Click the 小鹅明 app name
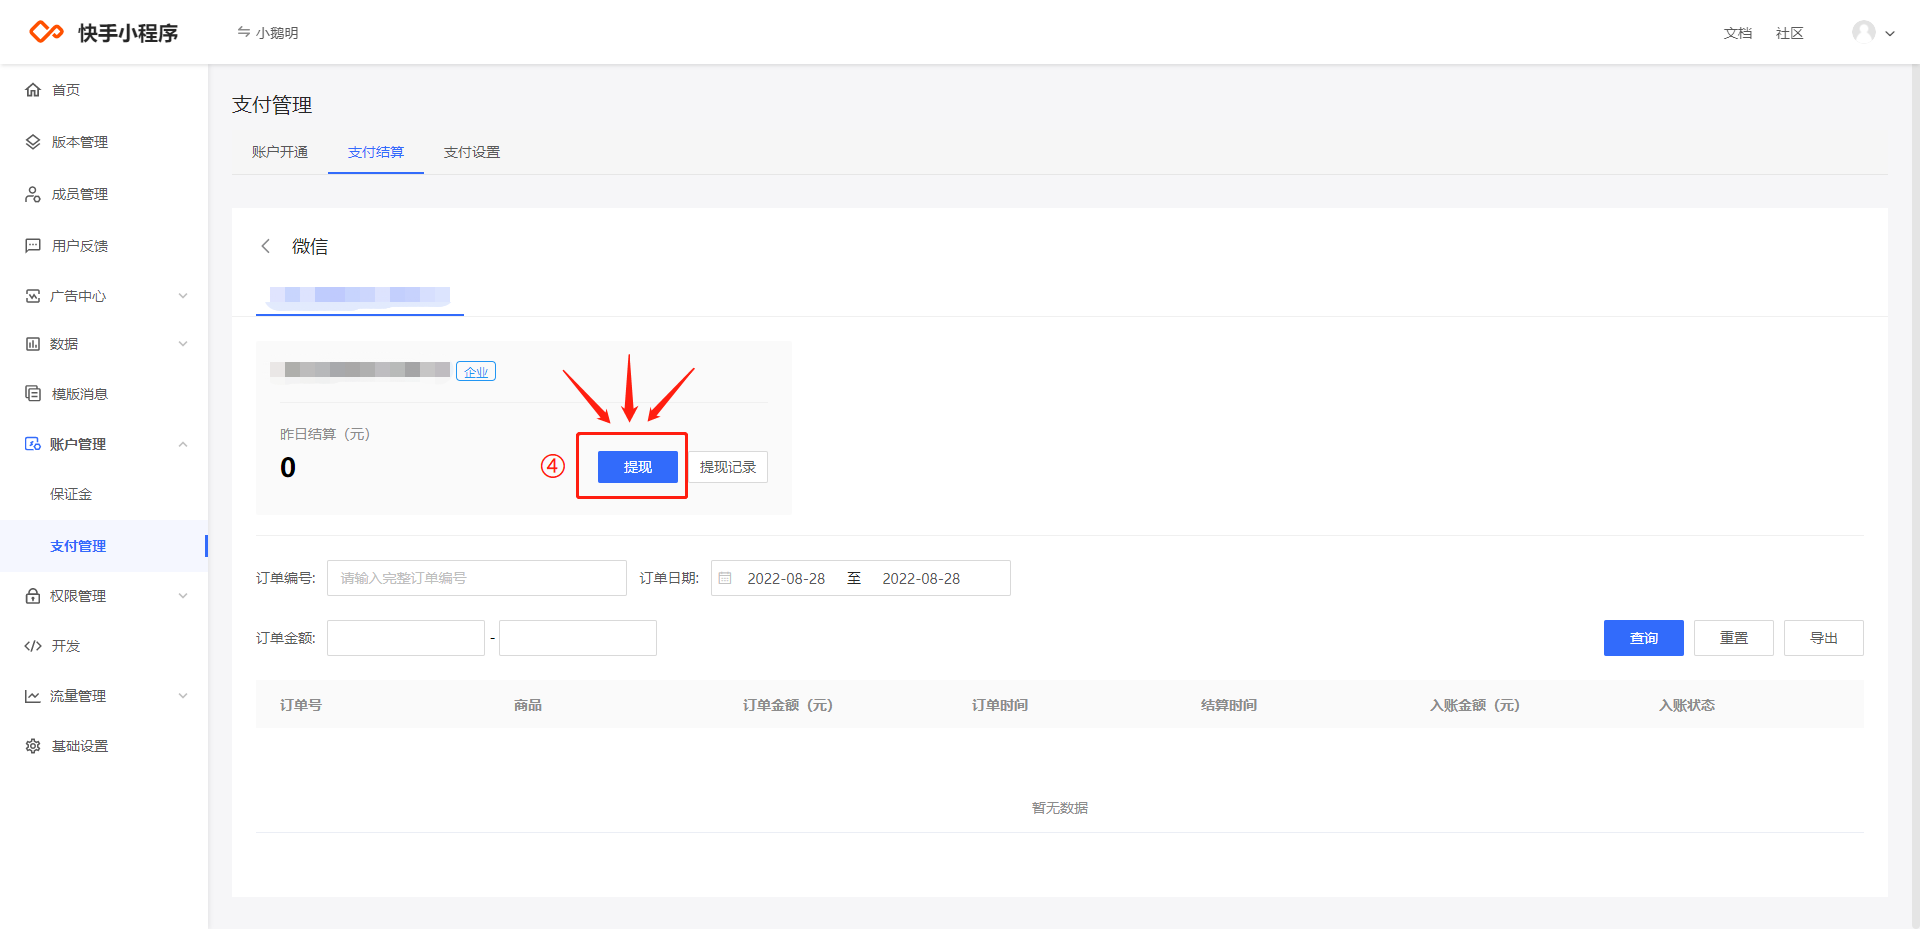This screenshot has height=929, width=1920. pos(277,33)
